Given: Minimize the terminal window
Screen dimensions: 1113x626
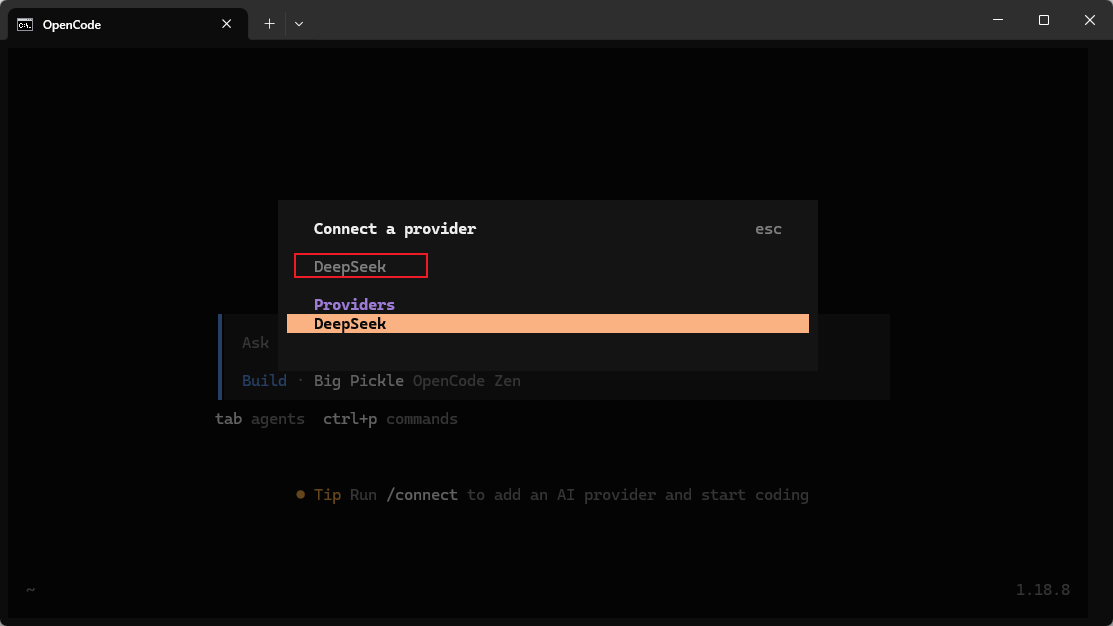Looking at the screenshot, I should 998,20.
